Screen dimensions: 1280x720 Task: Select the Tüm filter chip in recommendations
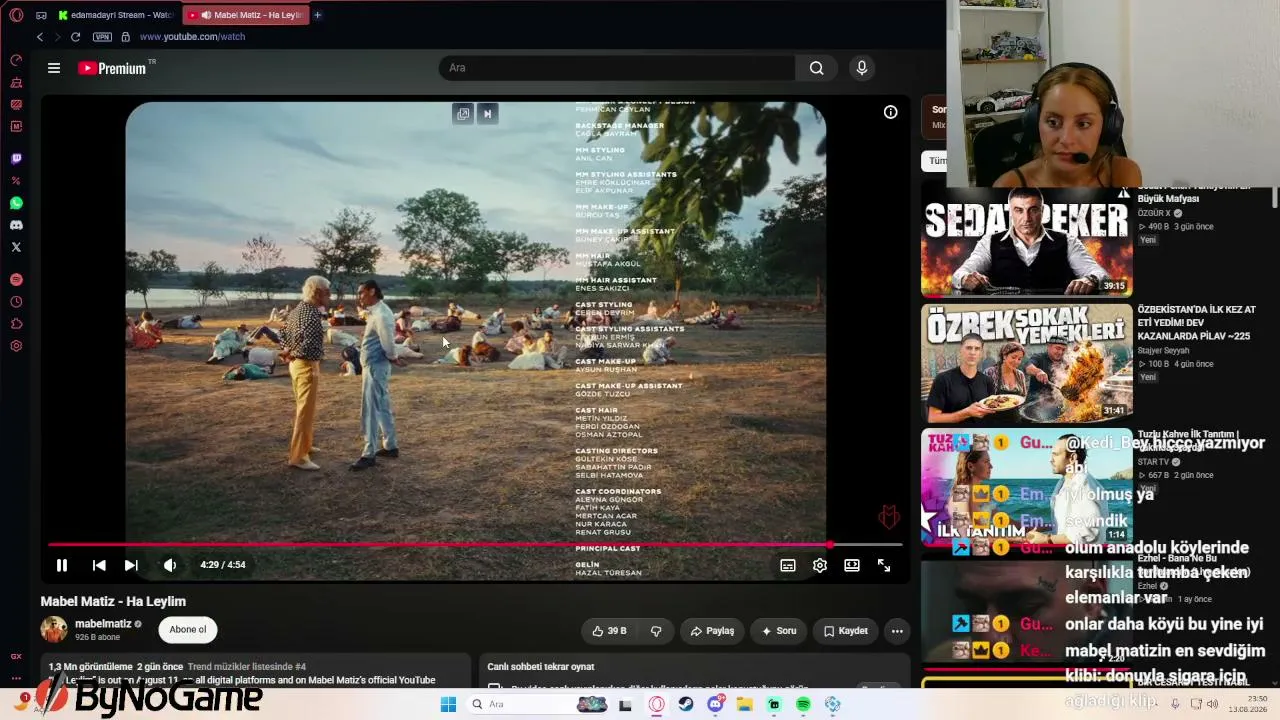[935, 160]
